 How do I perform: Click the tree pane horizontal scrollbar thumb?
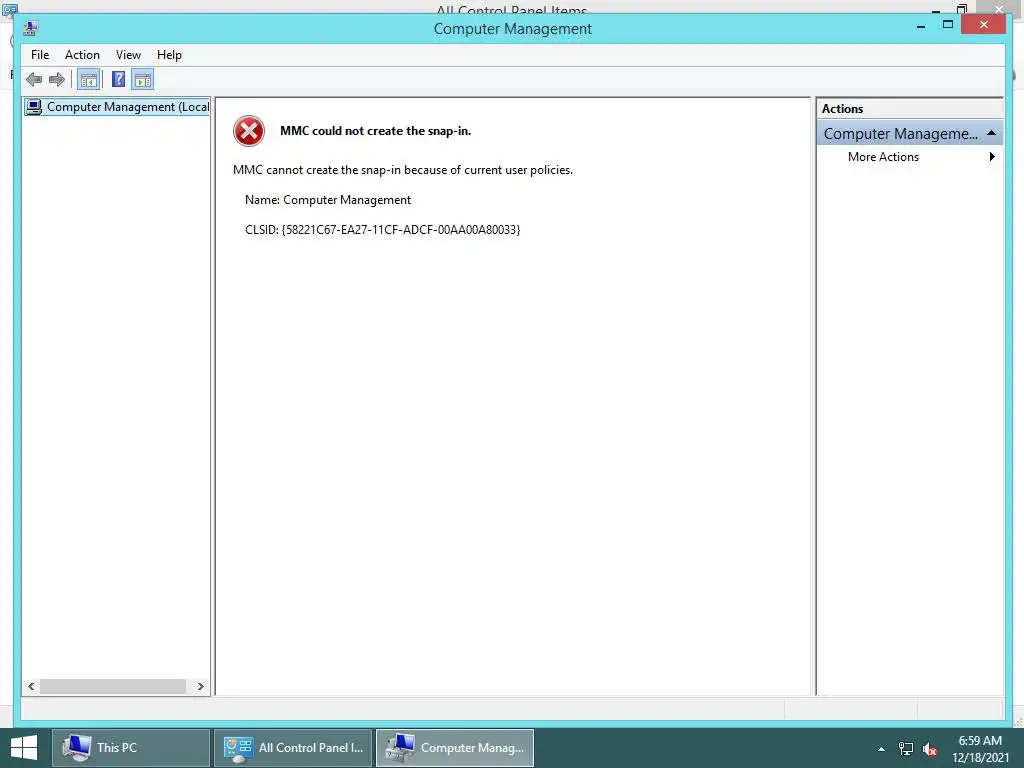click(112, 686)
